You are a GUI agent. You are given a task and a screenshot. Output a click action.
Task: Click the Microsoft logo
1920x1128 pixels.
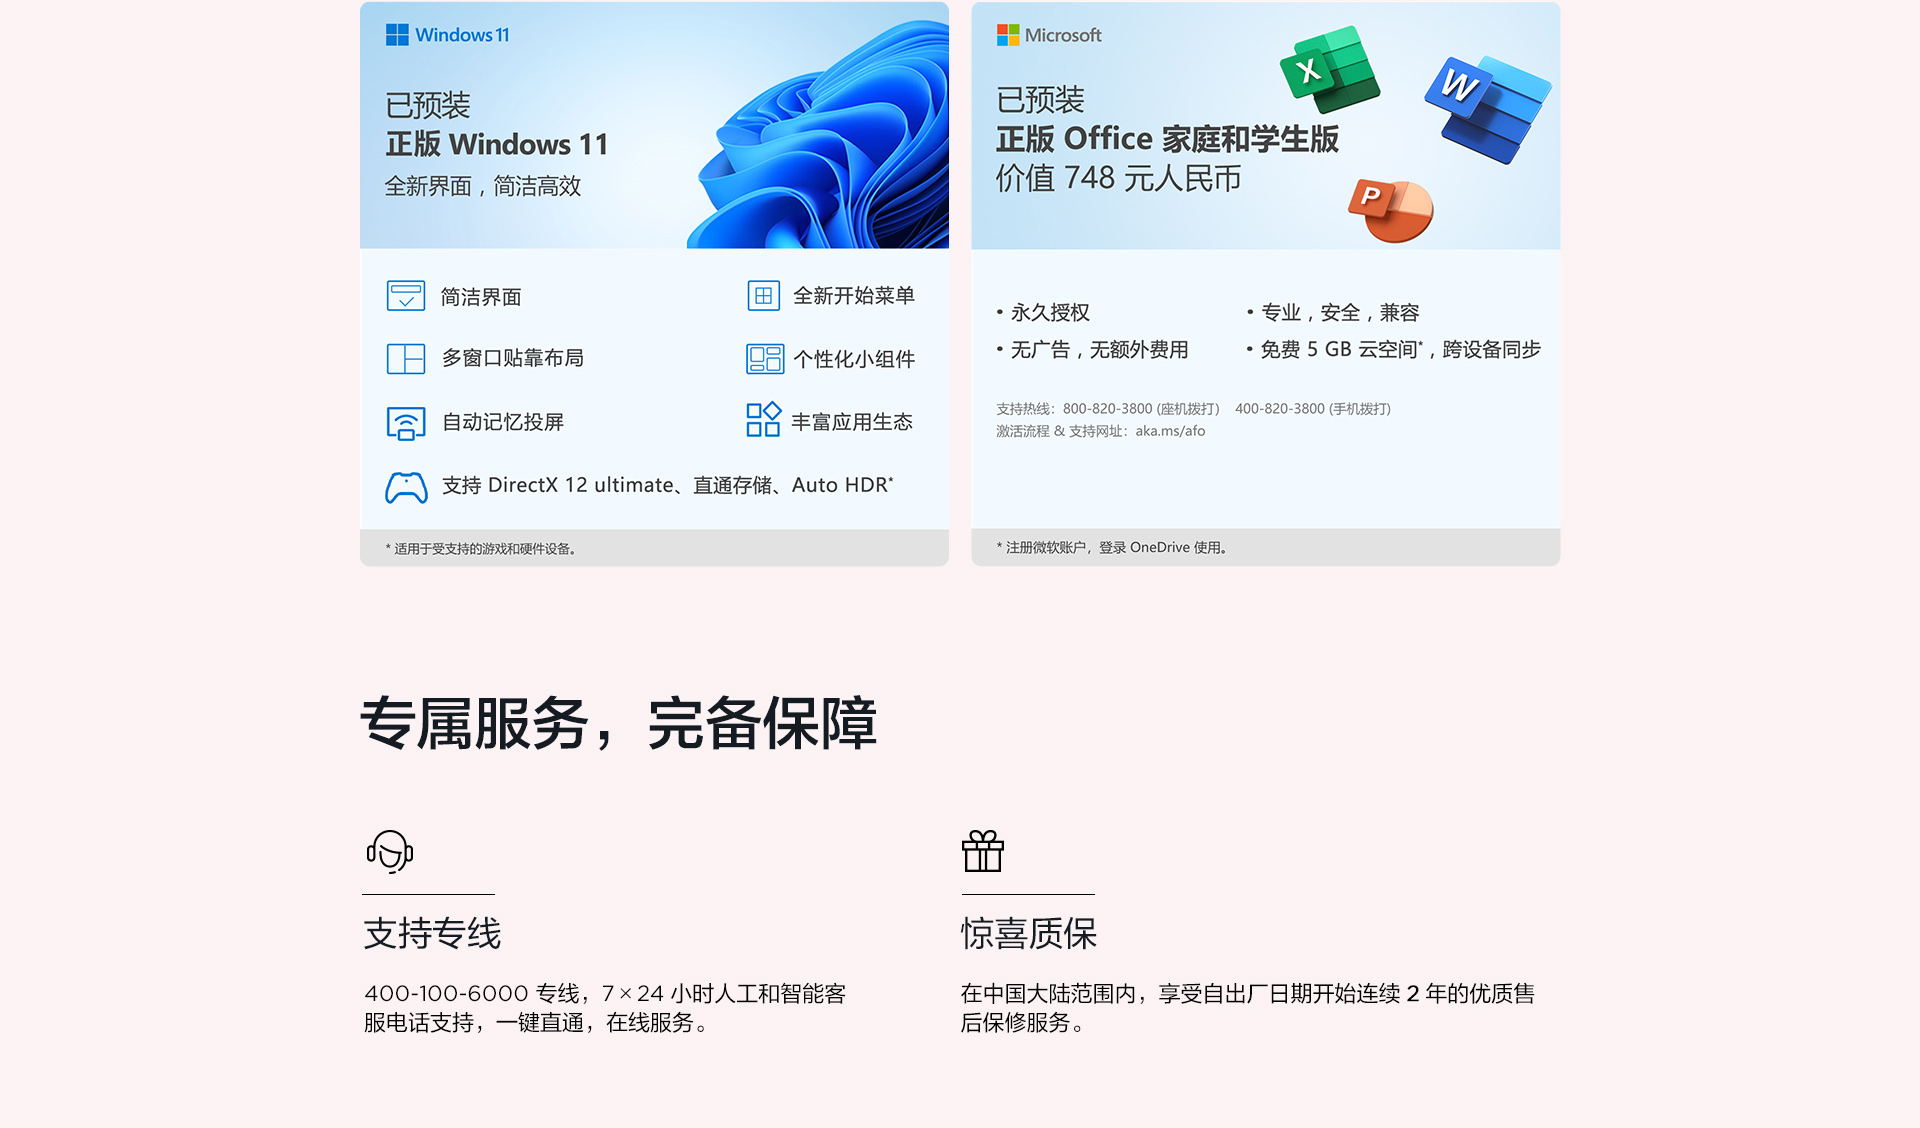[x=1049, y=35]
